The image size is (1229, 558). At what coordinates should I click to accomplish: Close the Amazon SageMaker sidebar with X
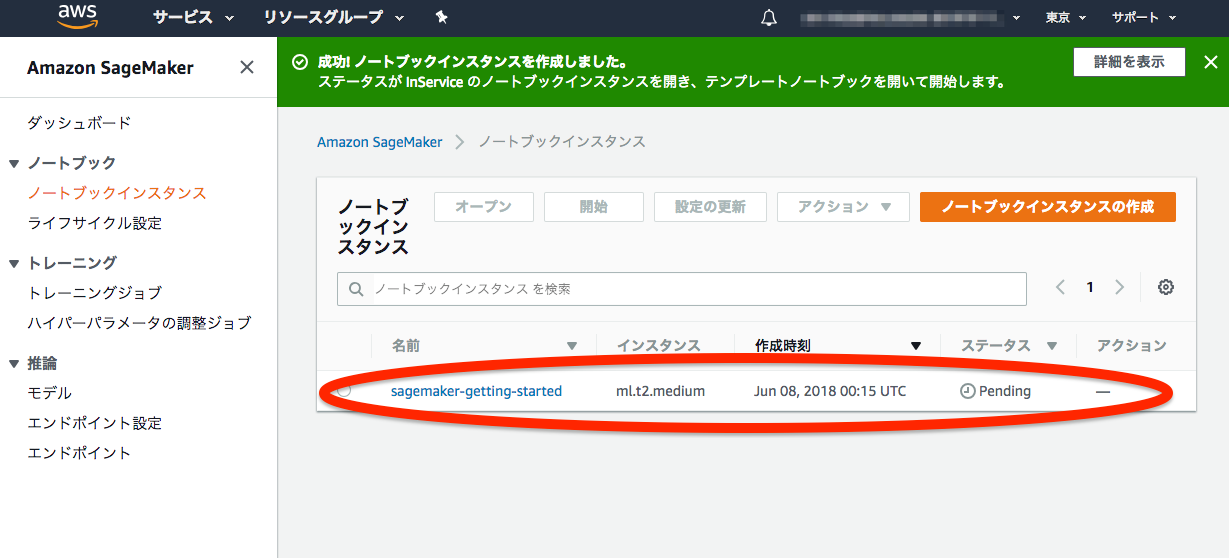tap(247, 67)
